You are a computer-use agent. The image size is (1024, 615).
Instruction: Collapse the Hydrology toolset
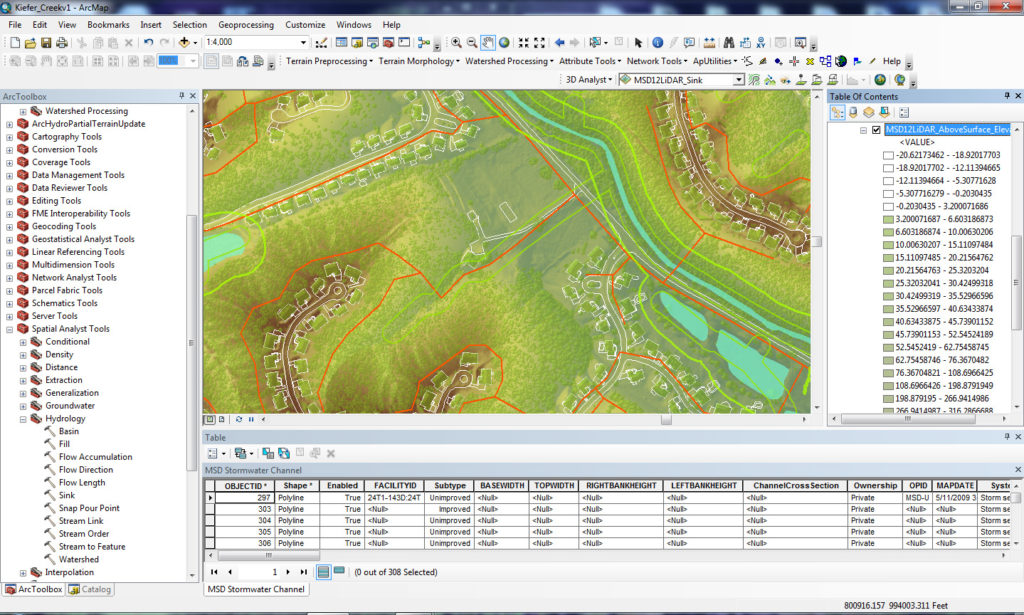(24, 419)
